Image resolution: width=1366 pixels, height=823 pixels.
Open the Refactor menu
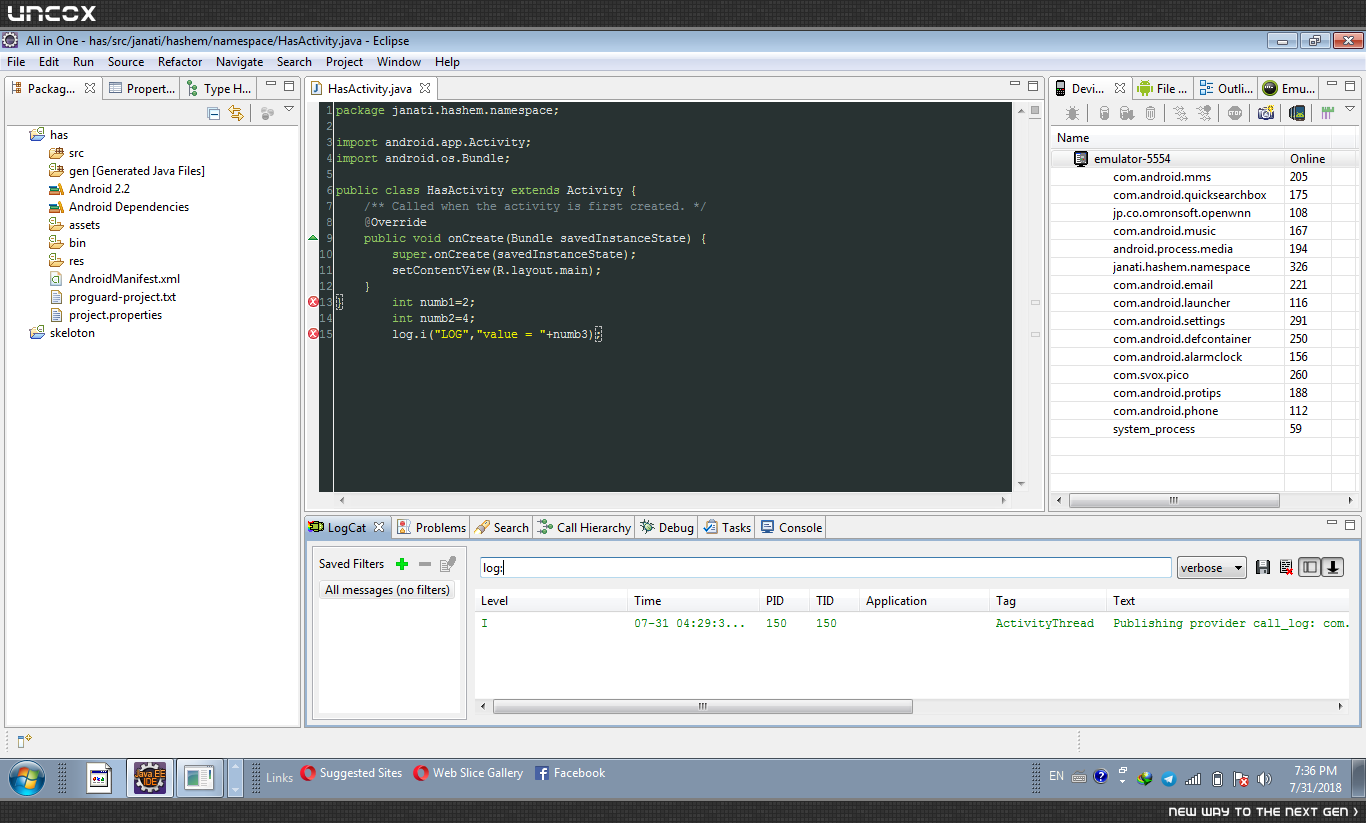[180, 62]
